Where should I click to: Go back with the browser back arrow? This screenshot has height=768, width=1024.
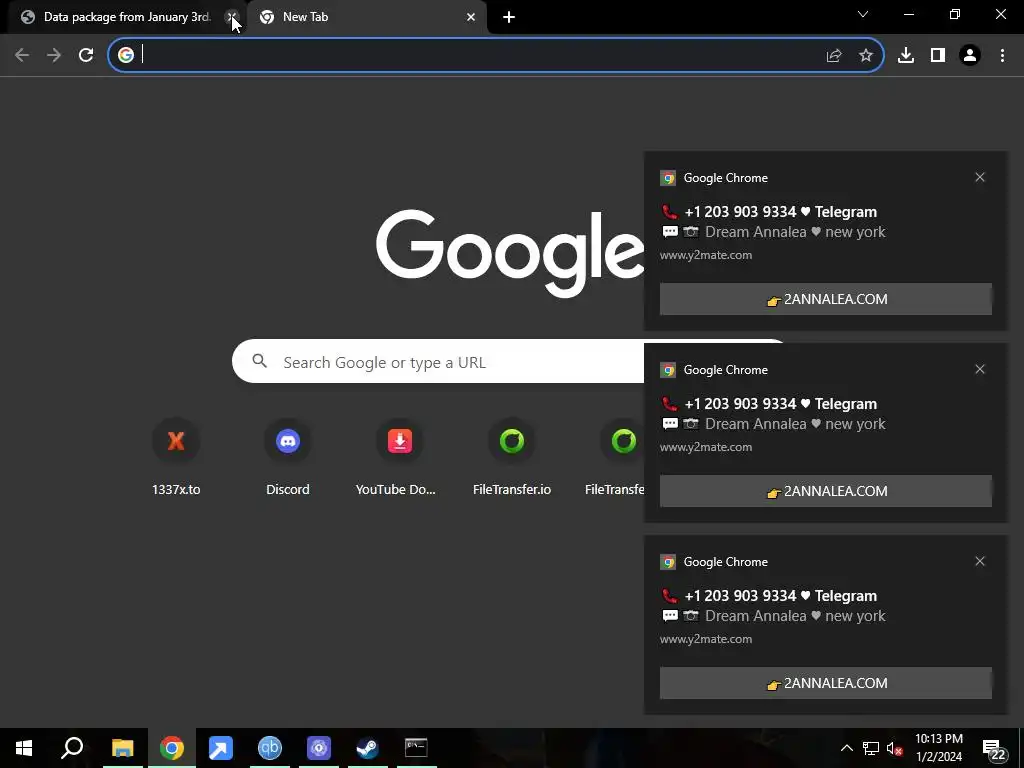coord(22,56)
